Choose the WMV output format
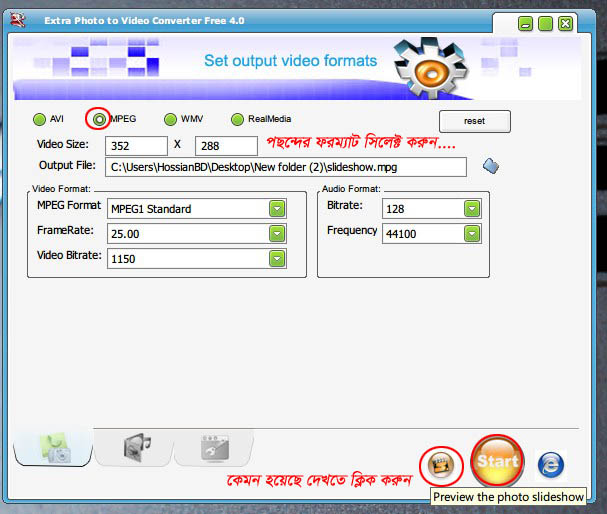 [x=170, y=120]
